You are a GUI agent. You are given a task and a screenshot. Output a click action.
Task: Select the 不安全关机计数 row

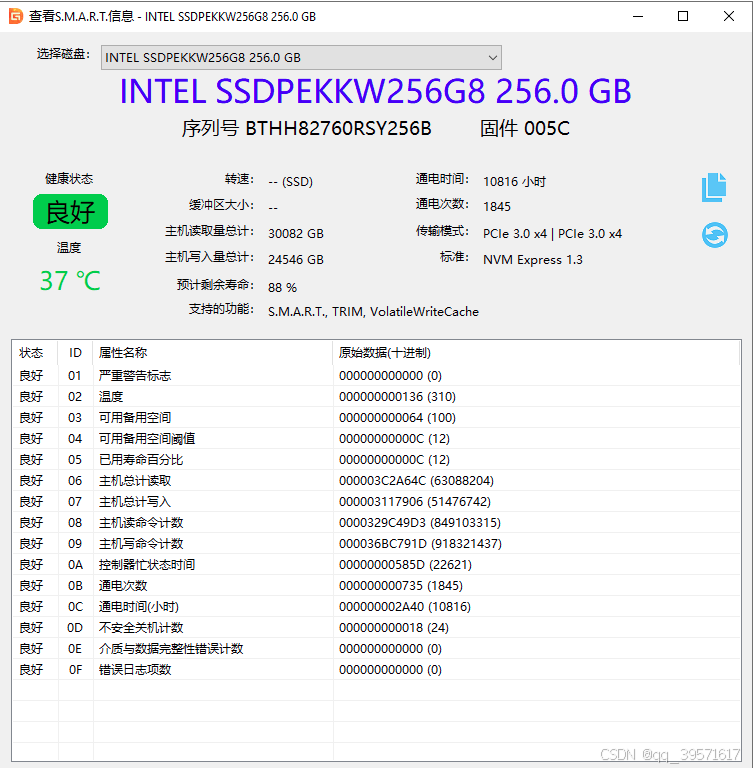pos(376,628)
